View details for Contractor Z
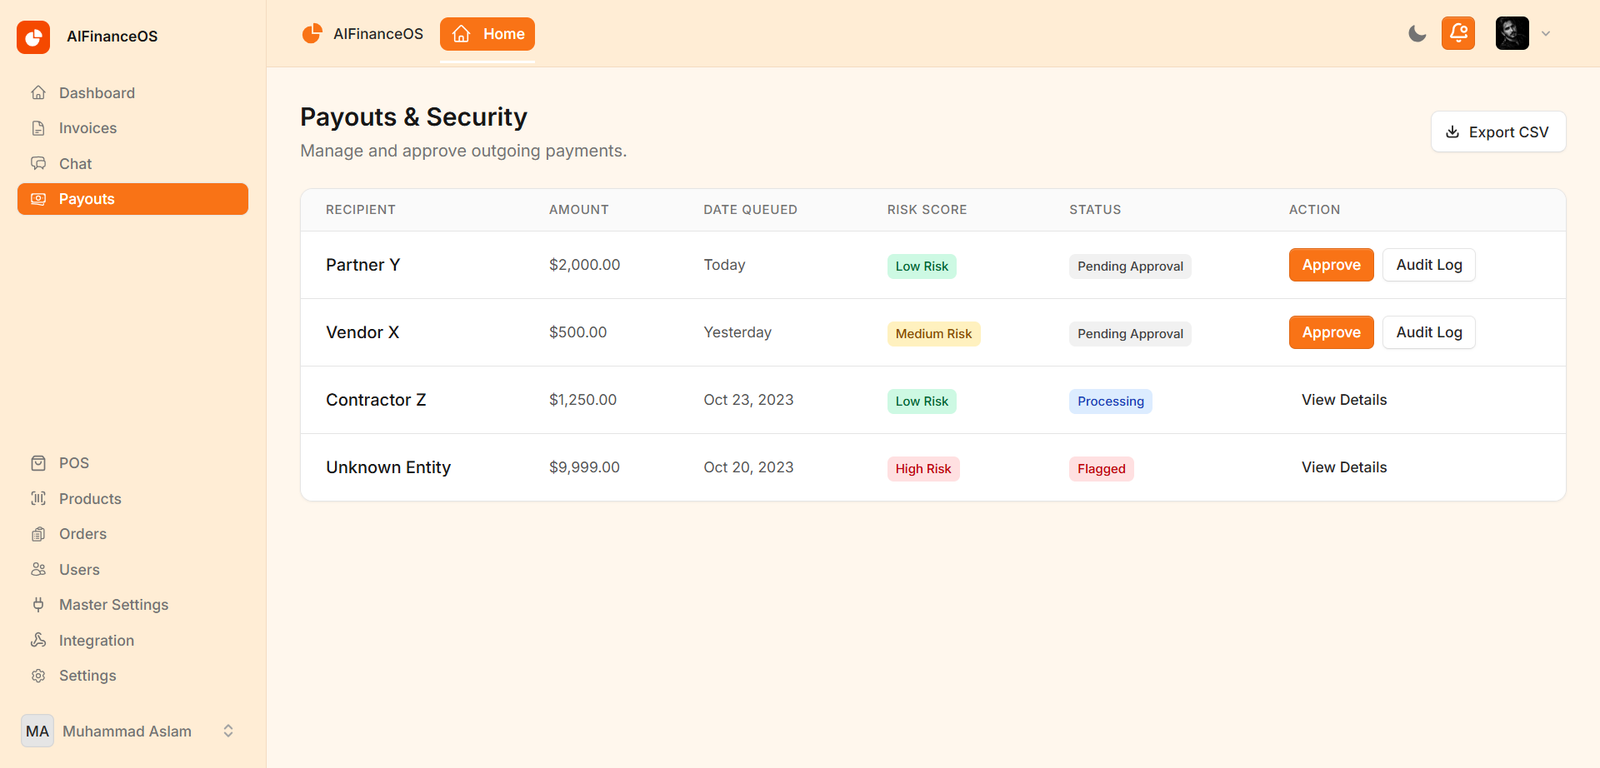The width and height of the screenshot is (1600, 768). (1344, 400)
